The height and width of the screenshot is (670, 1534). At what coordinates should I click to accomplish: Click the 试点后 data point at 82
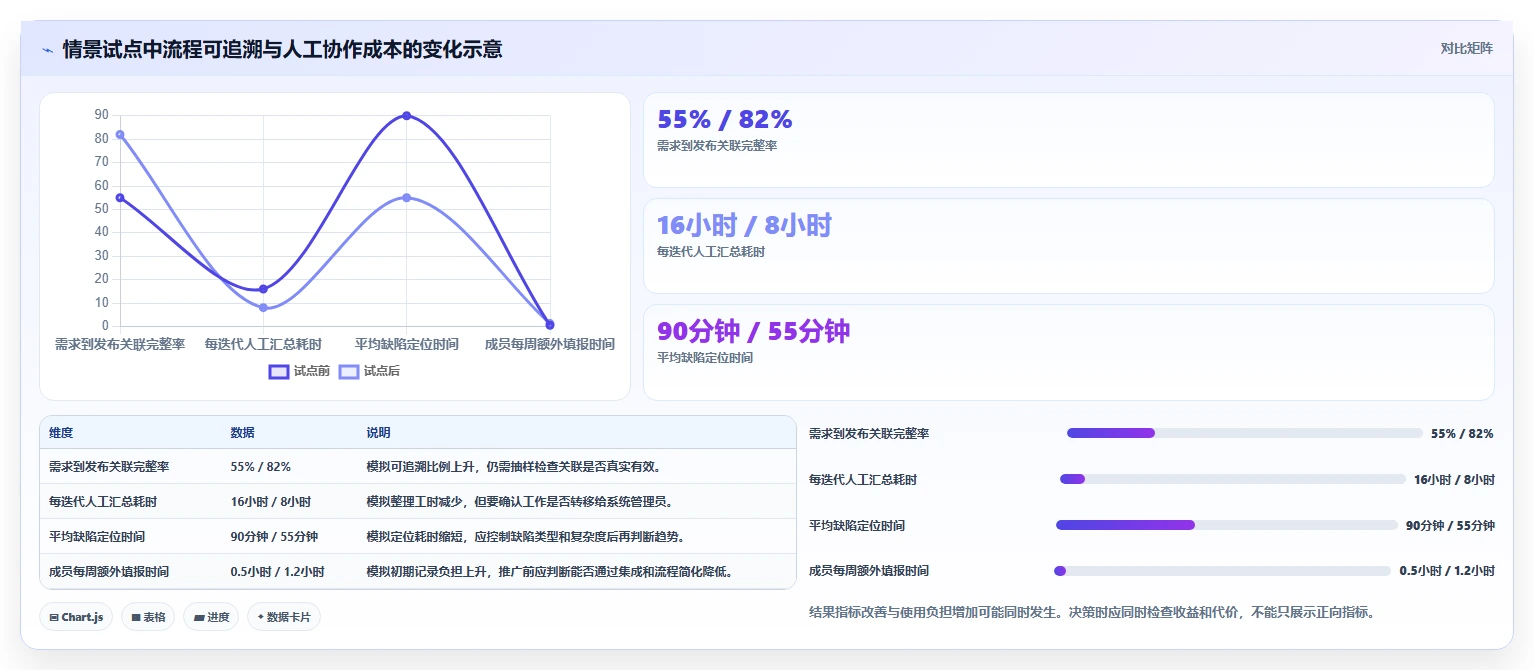(x=120, y=134)
